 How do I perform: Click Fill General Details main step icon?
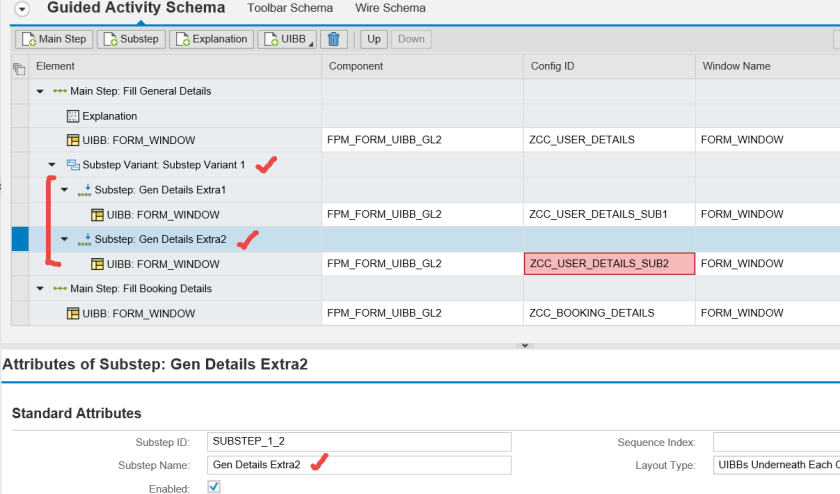tap(59, 91)
